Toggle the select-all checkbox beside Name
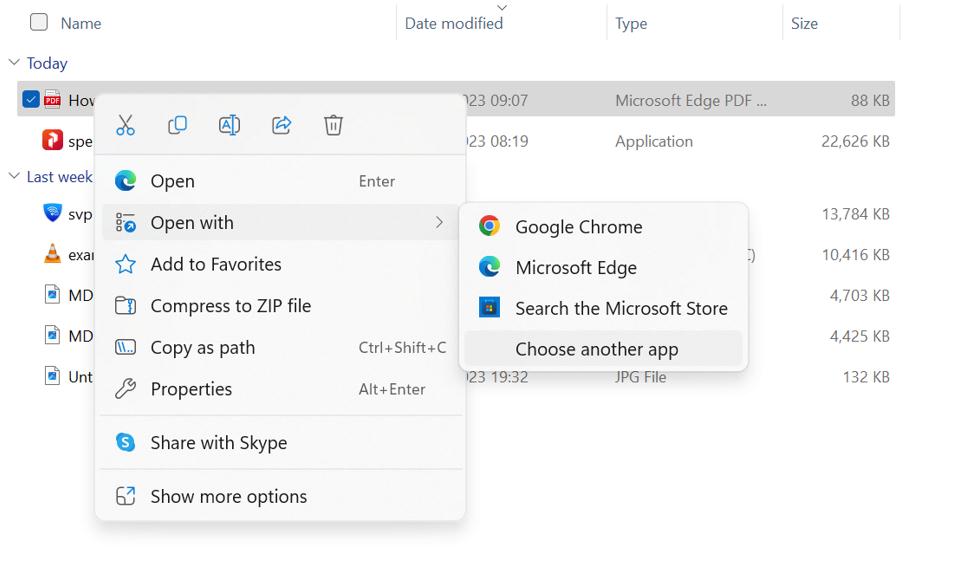Image resolution: width=957 pixels, height=565 pixels. [39, 22]
